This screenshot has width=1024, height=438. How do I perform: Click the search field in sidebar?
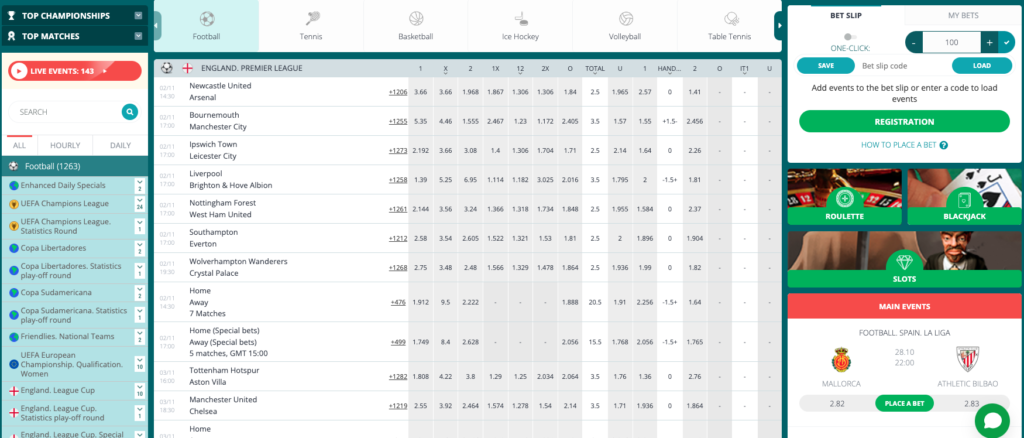click(x=69, y=112)
